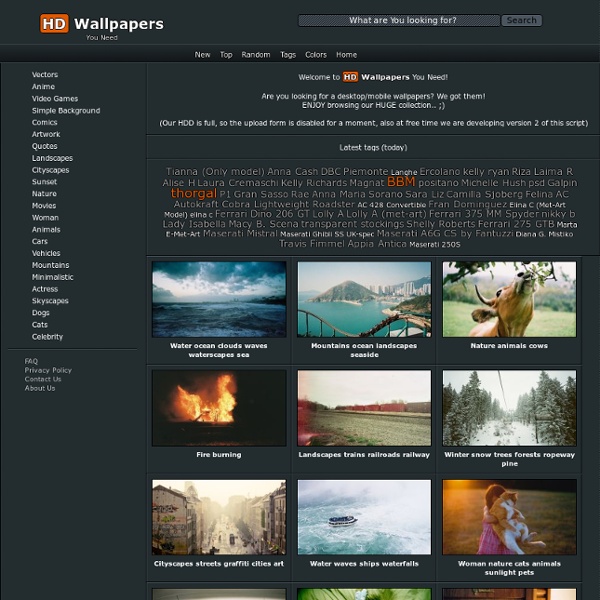Screen dimensions: 600x600
Task: Open the Random menu item
Action: [x=256, y=55]
